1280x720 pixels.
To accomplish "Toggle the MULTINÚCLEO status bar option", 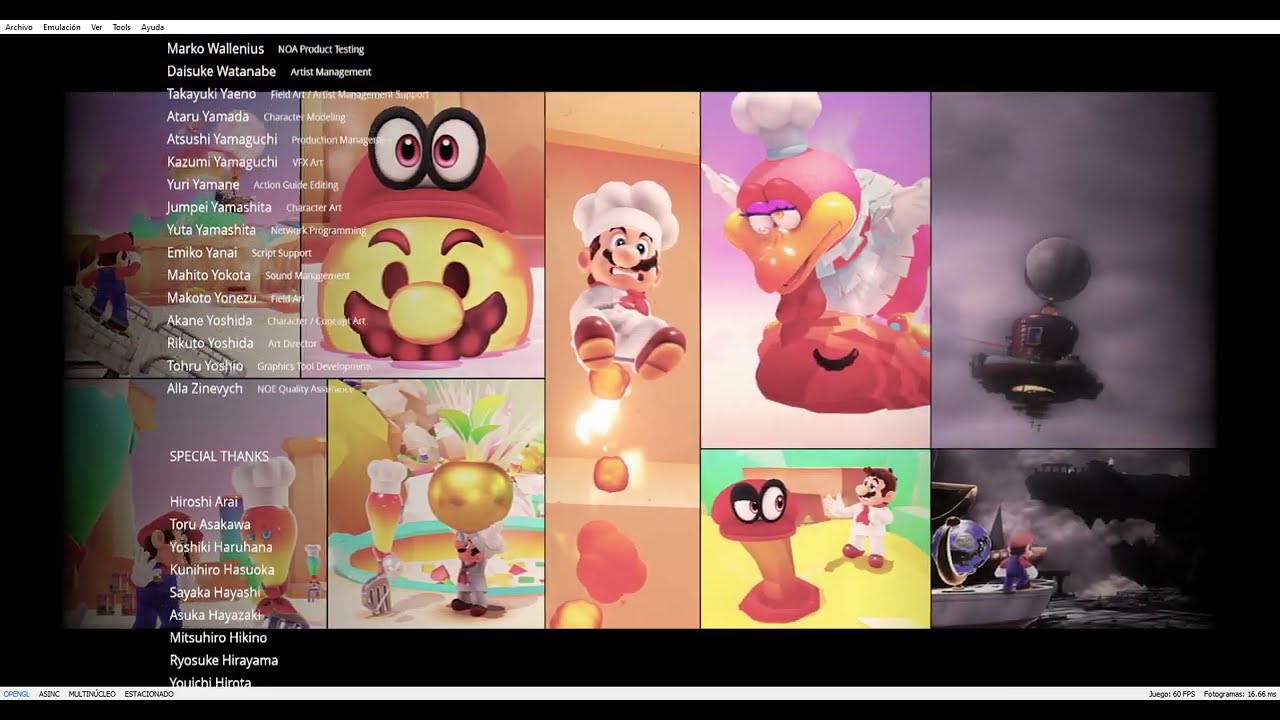I will [x=92, y=693].
